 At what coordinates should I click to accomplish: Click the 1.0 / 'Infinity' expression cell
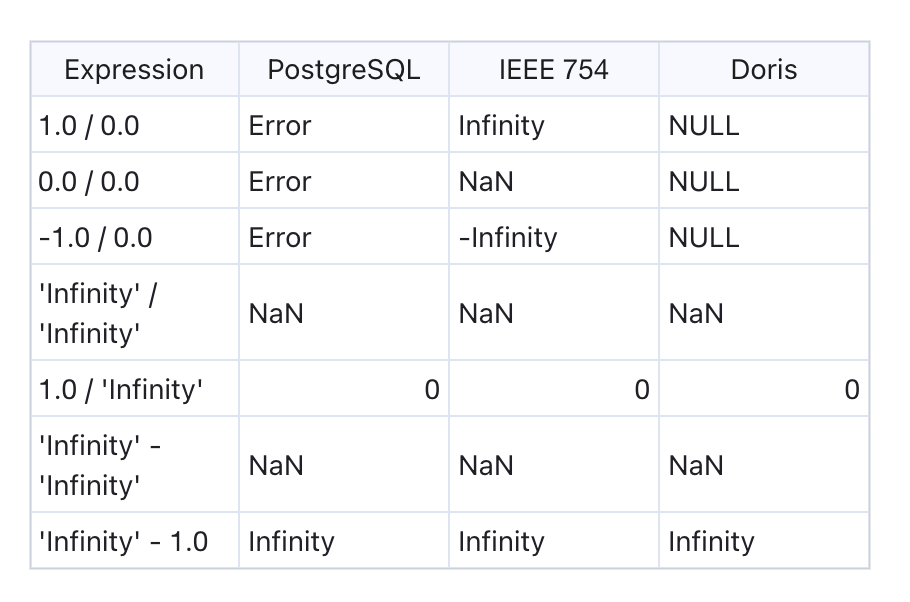(x=120, y=390)
